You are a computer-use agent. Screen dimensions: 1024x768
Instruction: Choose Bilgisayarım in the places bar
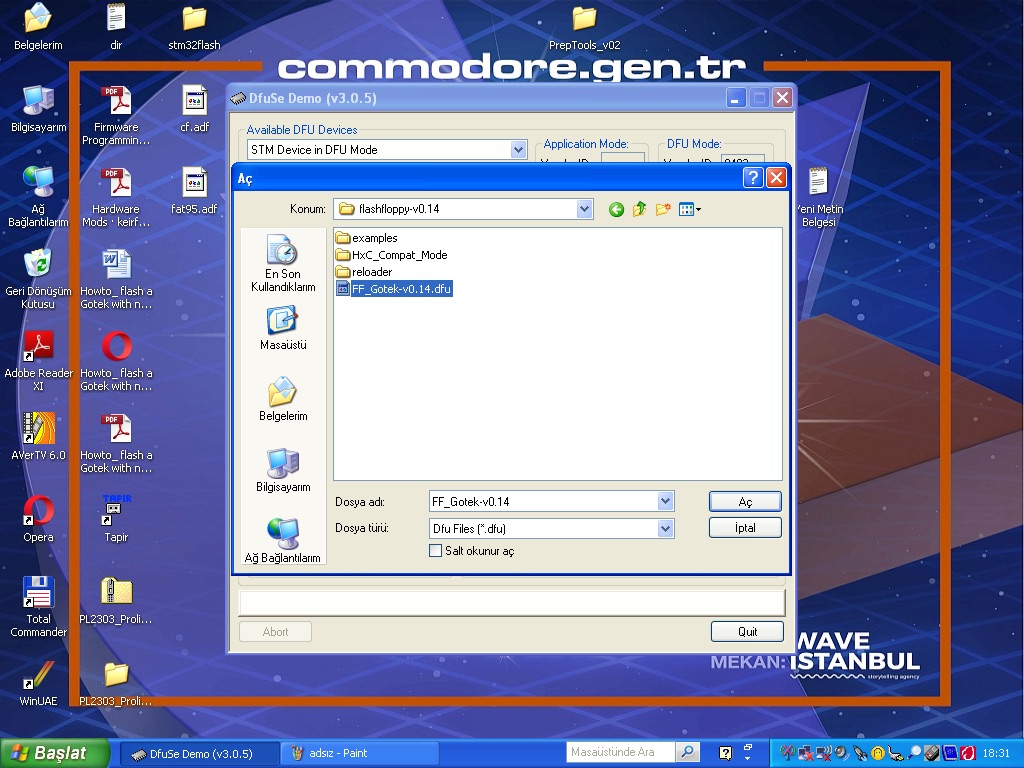click(x=282, y=471)
